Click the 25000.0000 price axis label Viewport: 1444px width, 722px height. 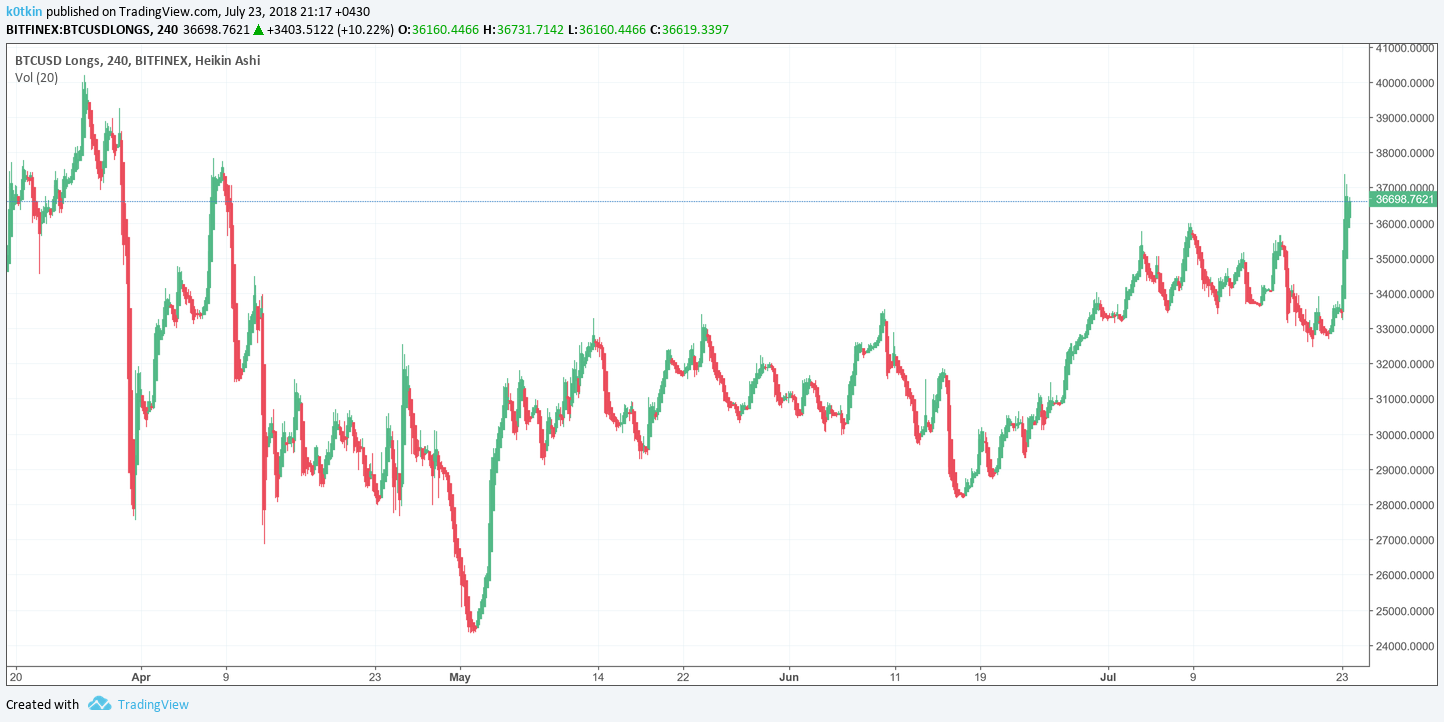click(1405, 610)
